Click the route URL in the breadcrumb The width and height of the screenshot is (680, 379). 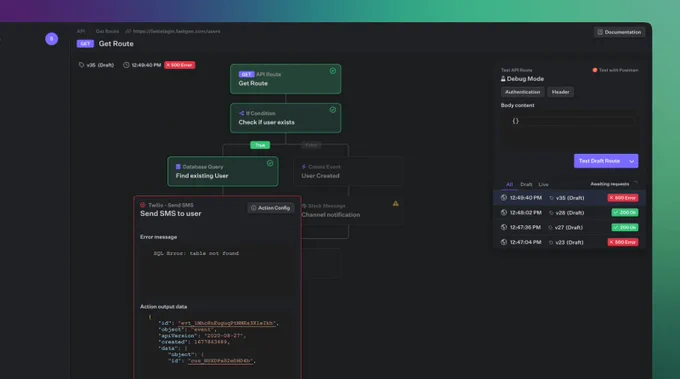(x=176, y=31)
